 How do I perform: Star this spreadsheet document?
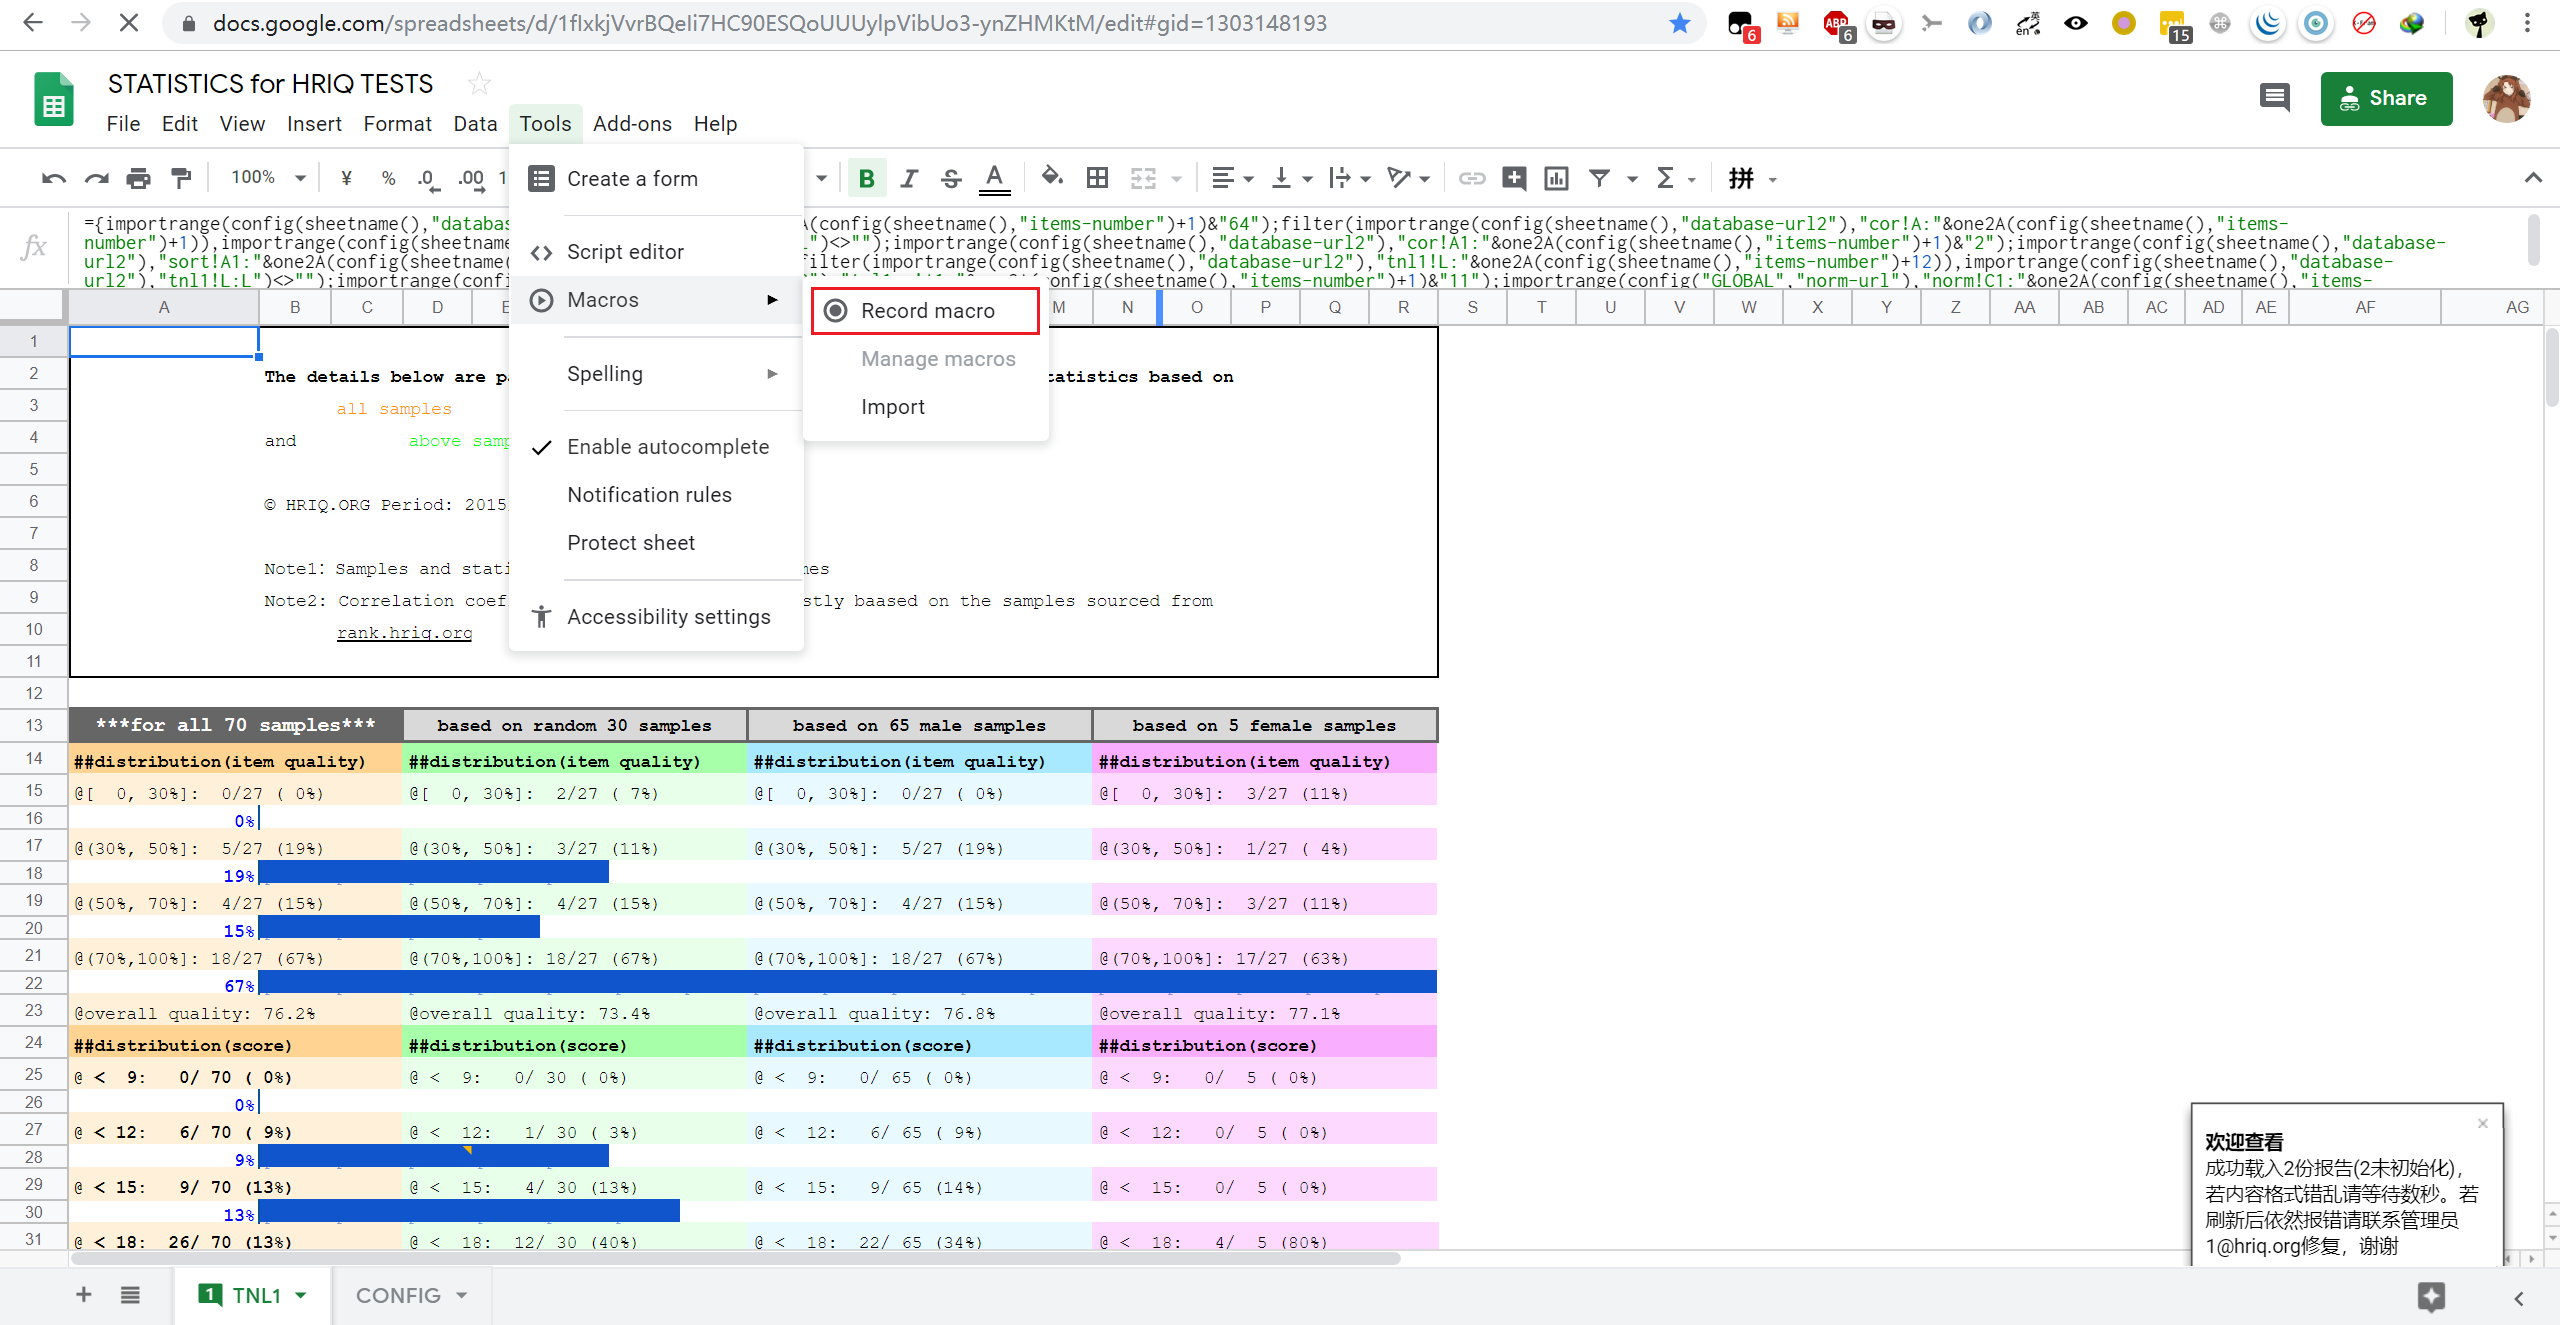[479, 84]
